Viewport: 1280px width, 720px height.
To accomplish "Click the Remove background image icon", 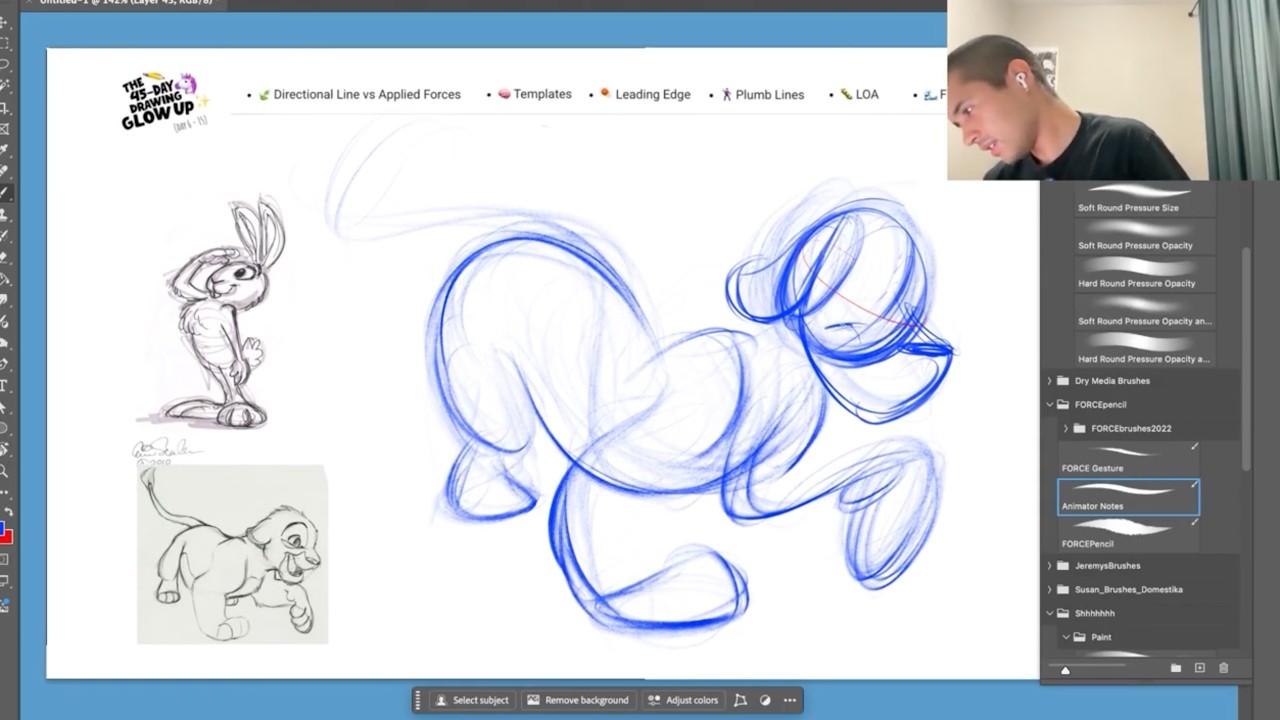I will tap(533, 700).
